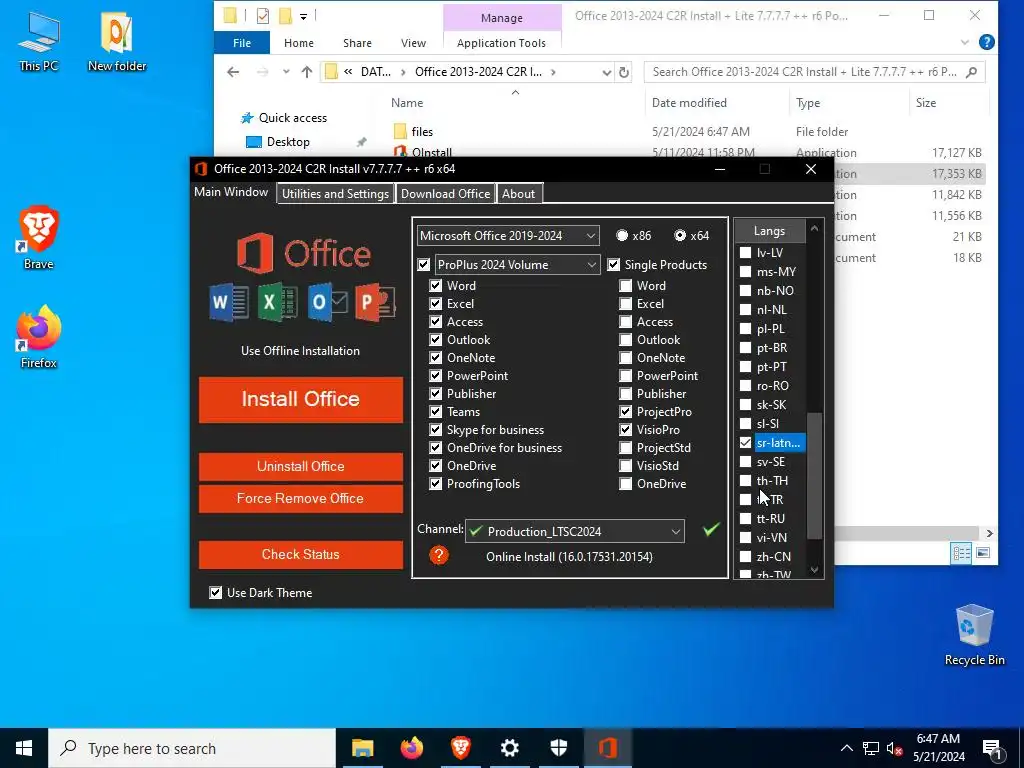Toggle the Use Dark Theme checkbox

click(216, 592)
